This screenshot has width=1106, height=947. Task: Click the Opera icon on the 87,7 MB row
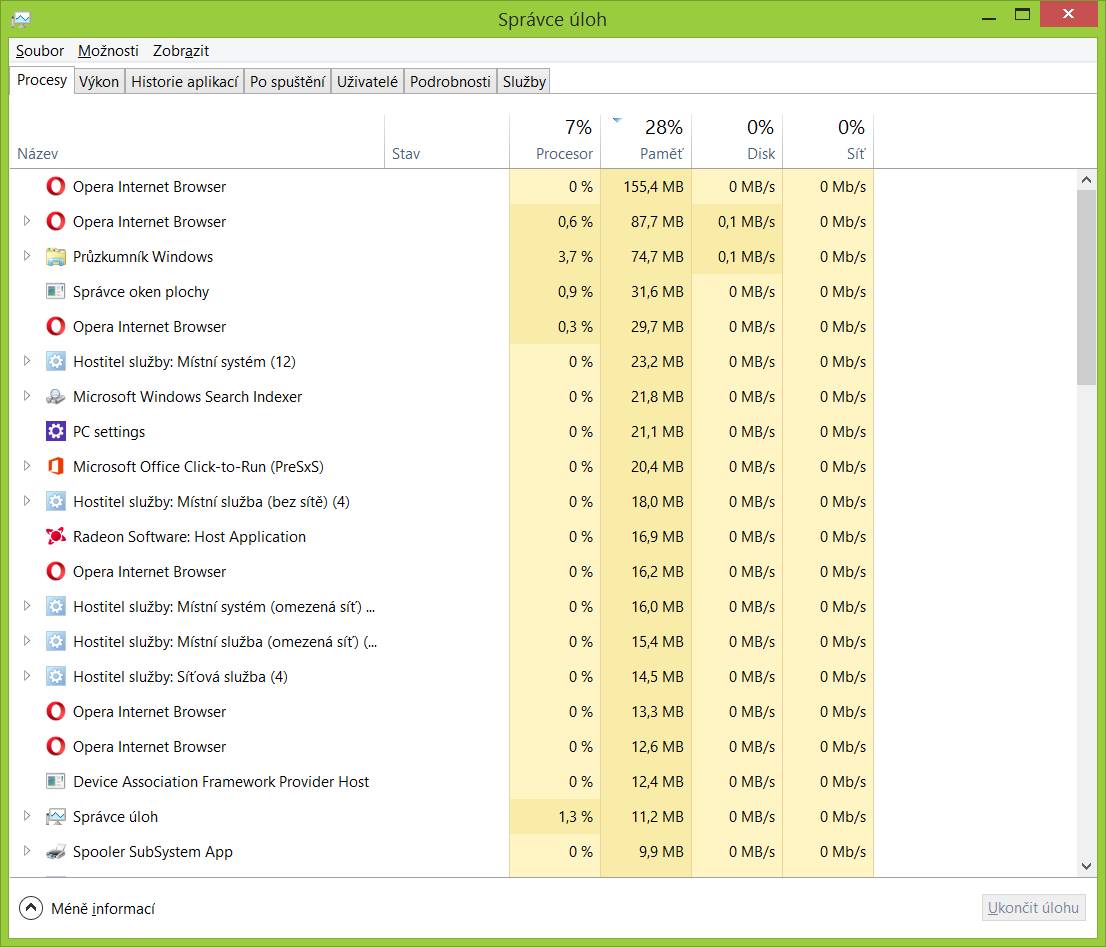pyautogui.click(x=56, y=221)
